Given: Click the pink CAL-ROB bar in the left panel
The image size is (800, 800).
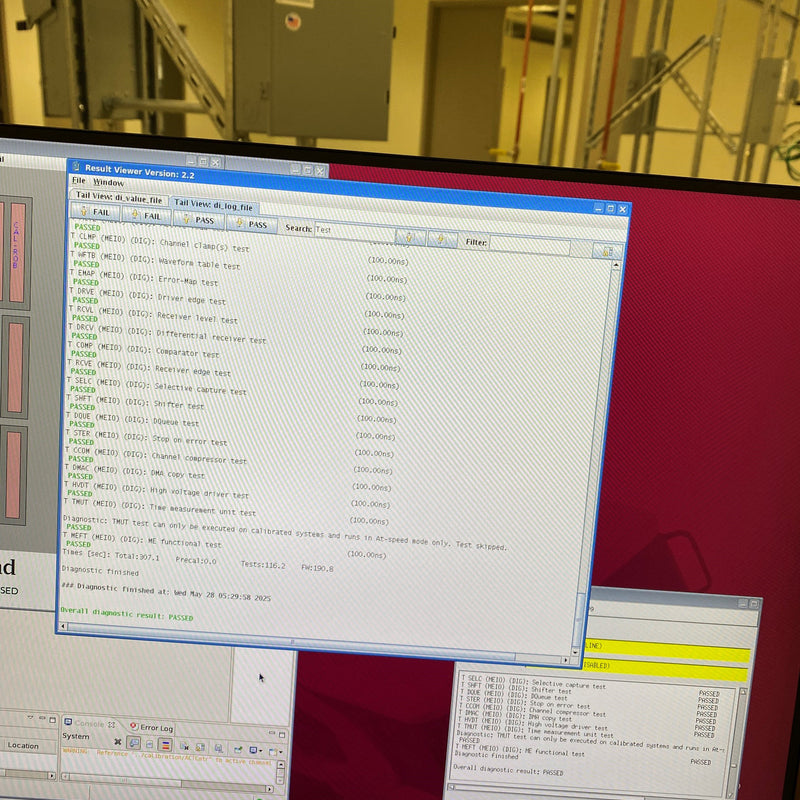Looking at the screenshot, I should [17, 252].
